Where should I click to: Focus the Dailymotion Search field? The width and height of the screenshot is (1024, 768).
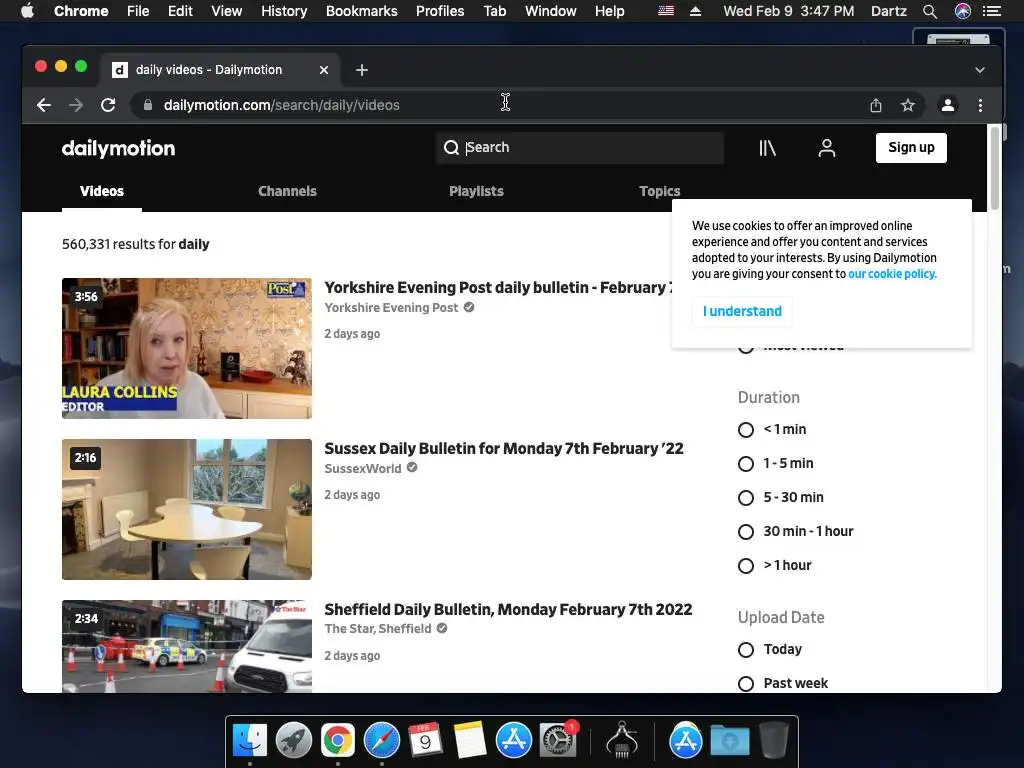(580, 148)
